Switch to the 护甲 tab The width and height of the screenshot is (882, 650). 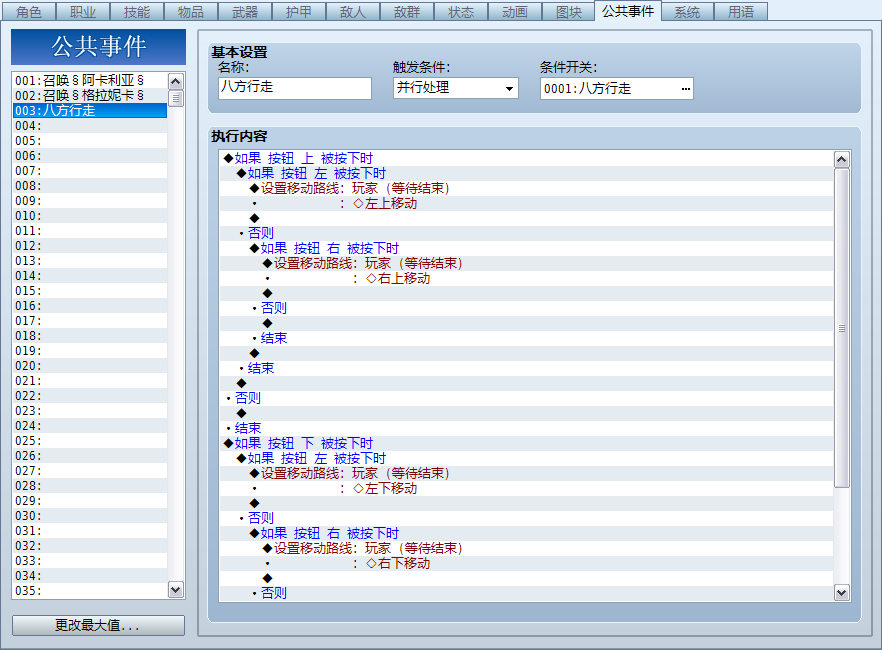pos(299,11)
